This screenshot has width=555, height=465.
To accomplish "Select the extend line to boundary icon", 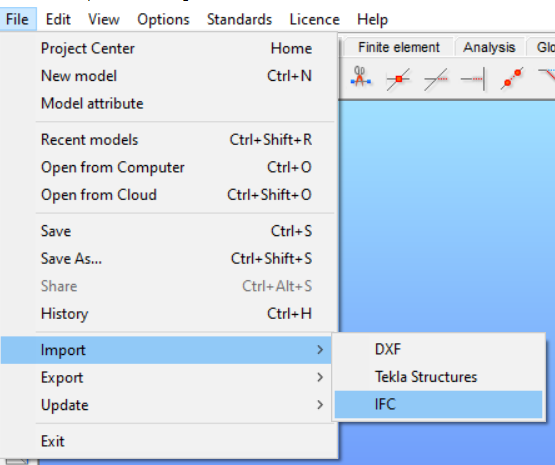I will [x=473, y=79].
